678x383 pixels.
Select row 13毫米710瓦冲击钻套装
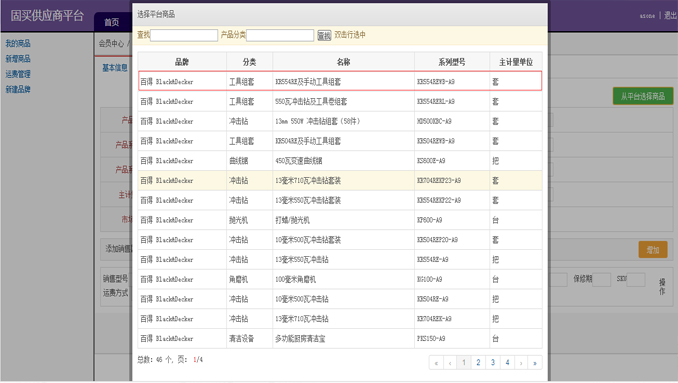[340, 181]
